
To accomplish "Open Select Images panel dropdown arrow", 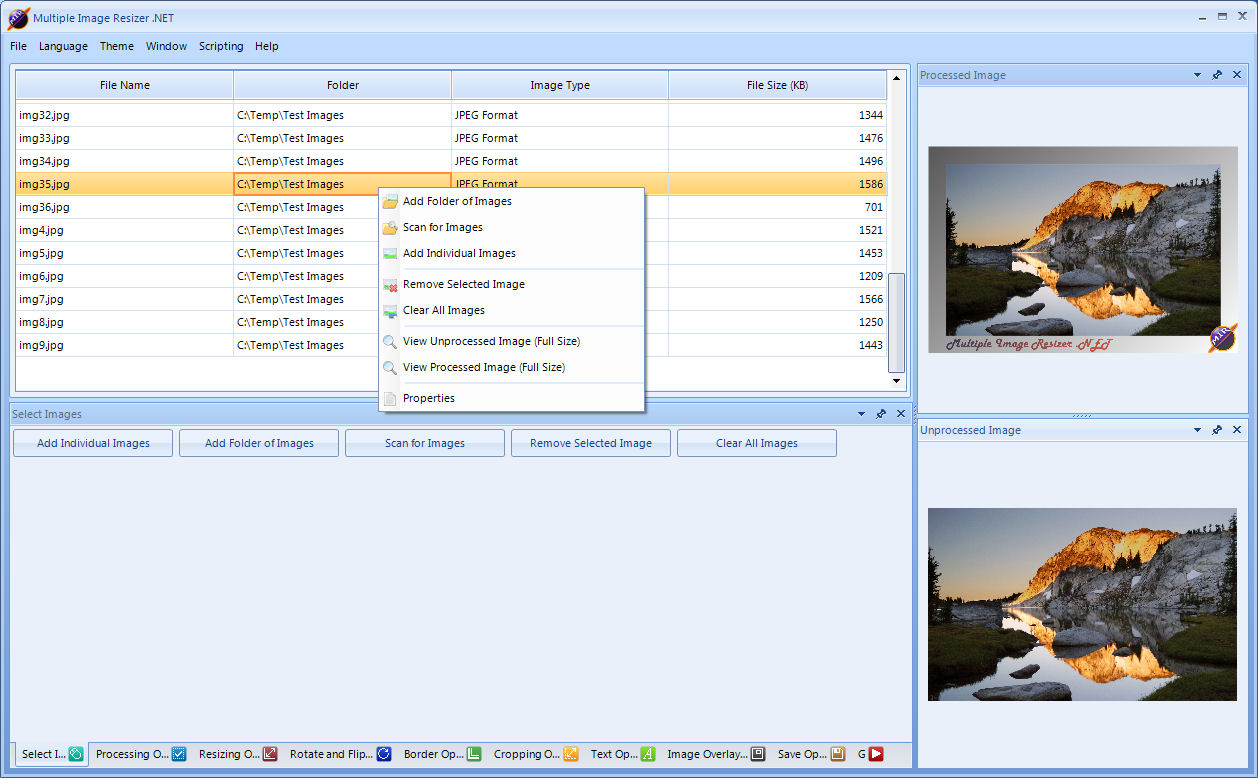I will click(x=861, y=414).
